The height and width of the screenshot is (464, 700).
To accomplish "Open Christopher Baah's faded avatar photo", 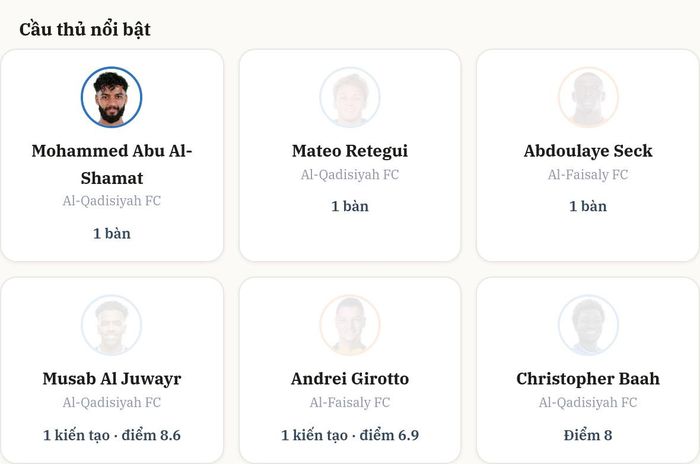I will tap(588, 325).
